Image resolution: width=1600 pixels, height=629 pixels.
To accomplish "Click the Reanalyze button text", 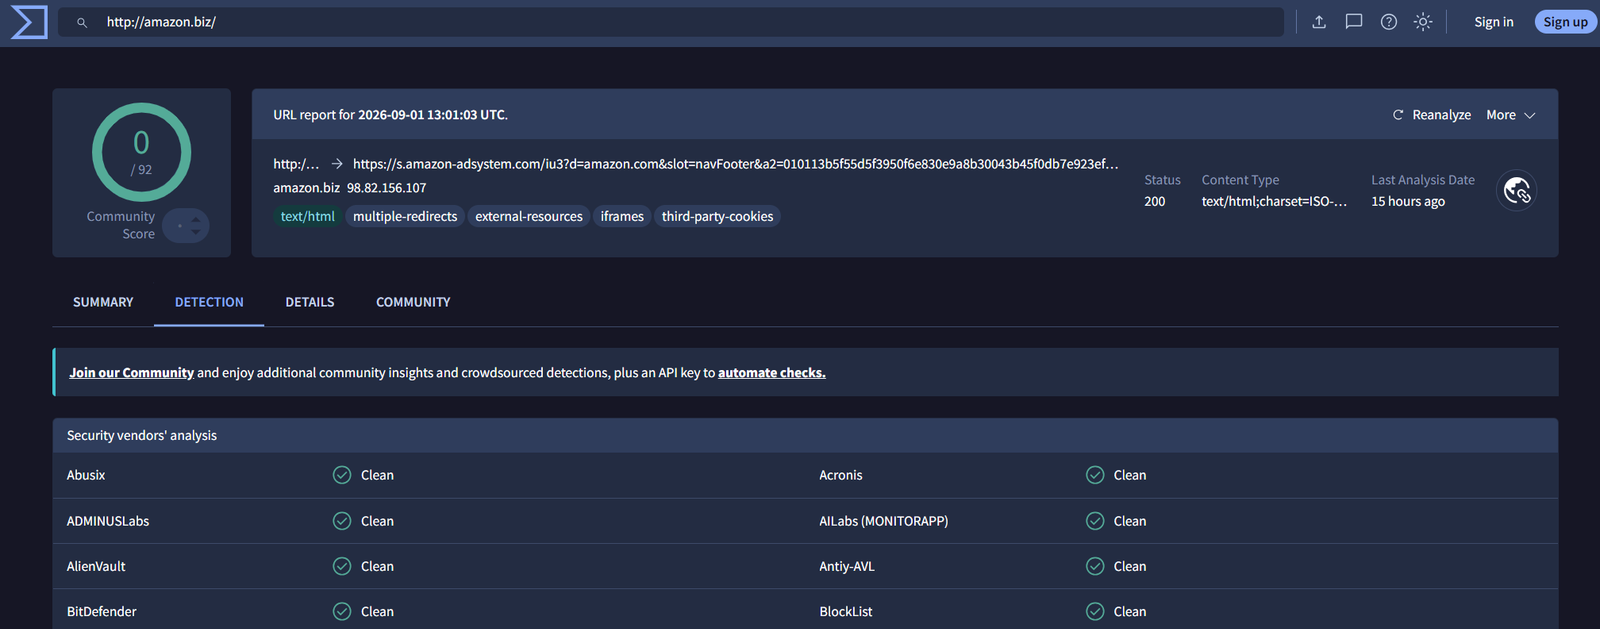I will click(1441, 115).
